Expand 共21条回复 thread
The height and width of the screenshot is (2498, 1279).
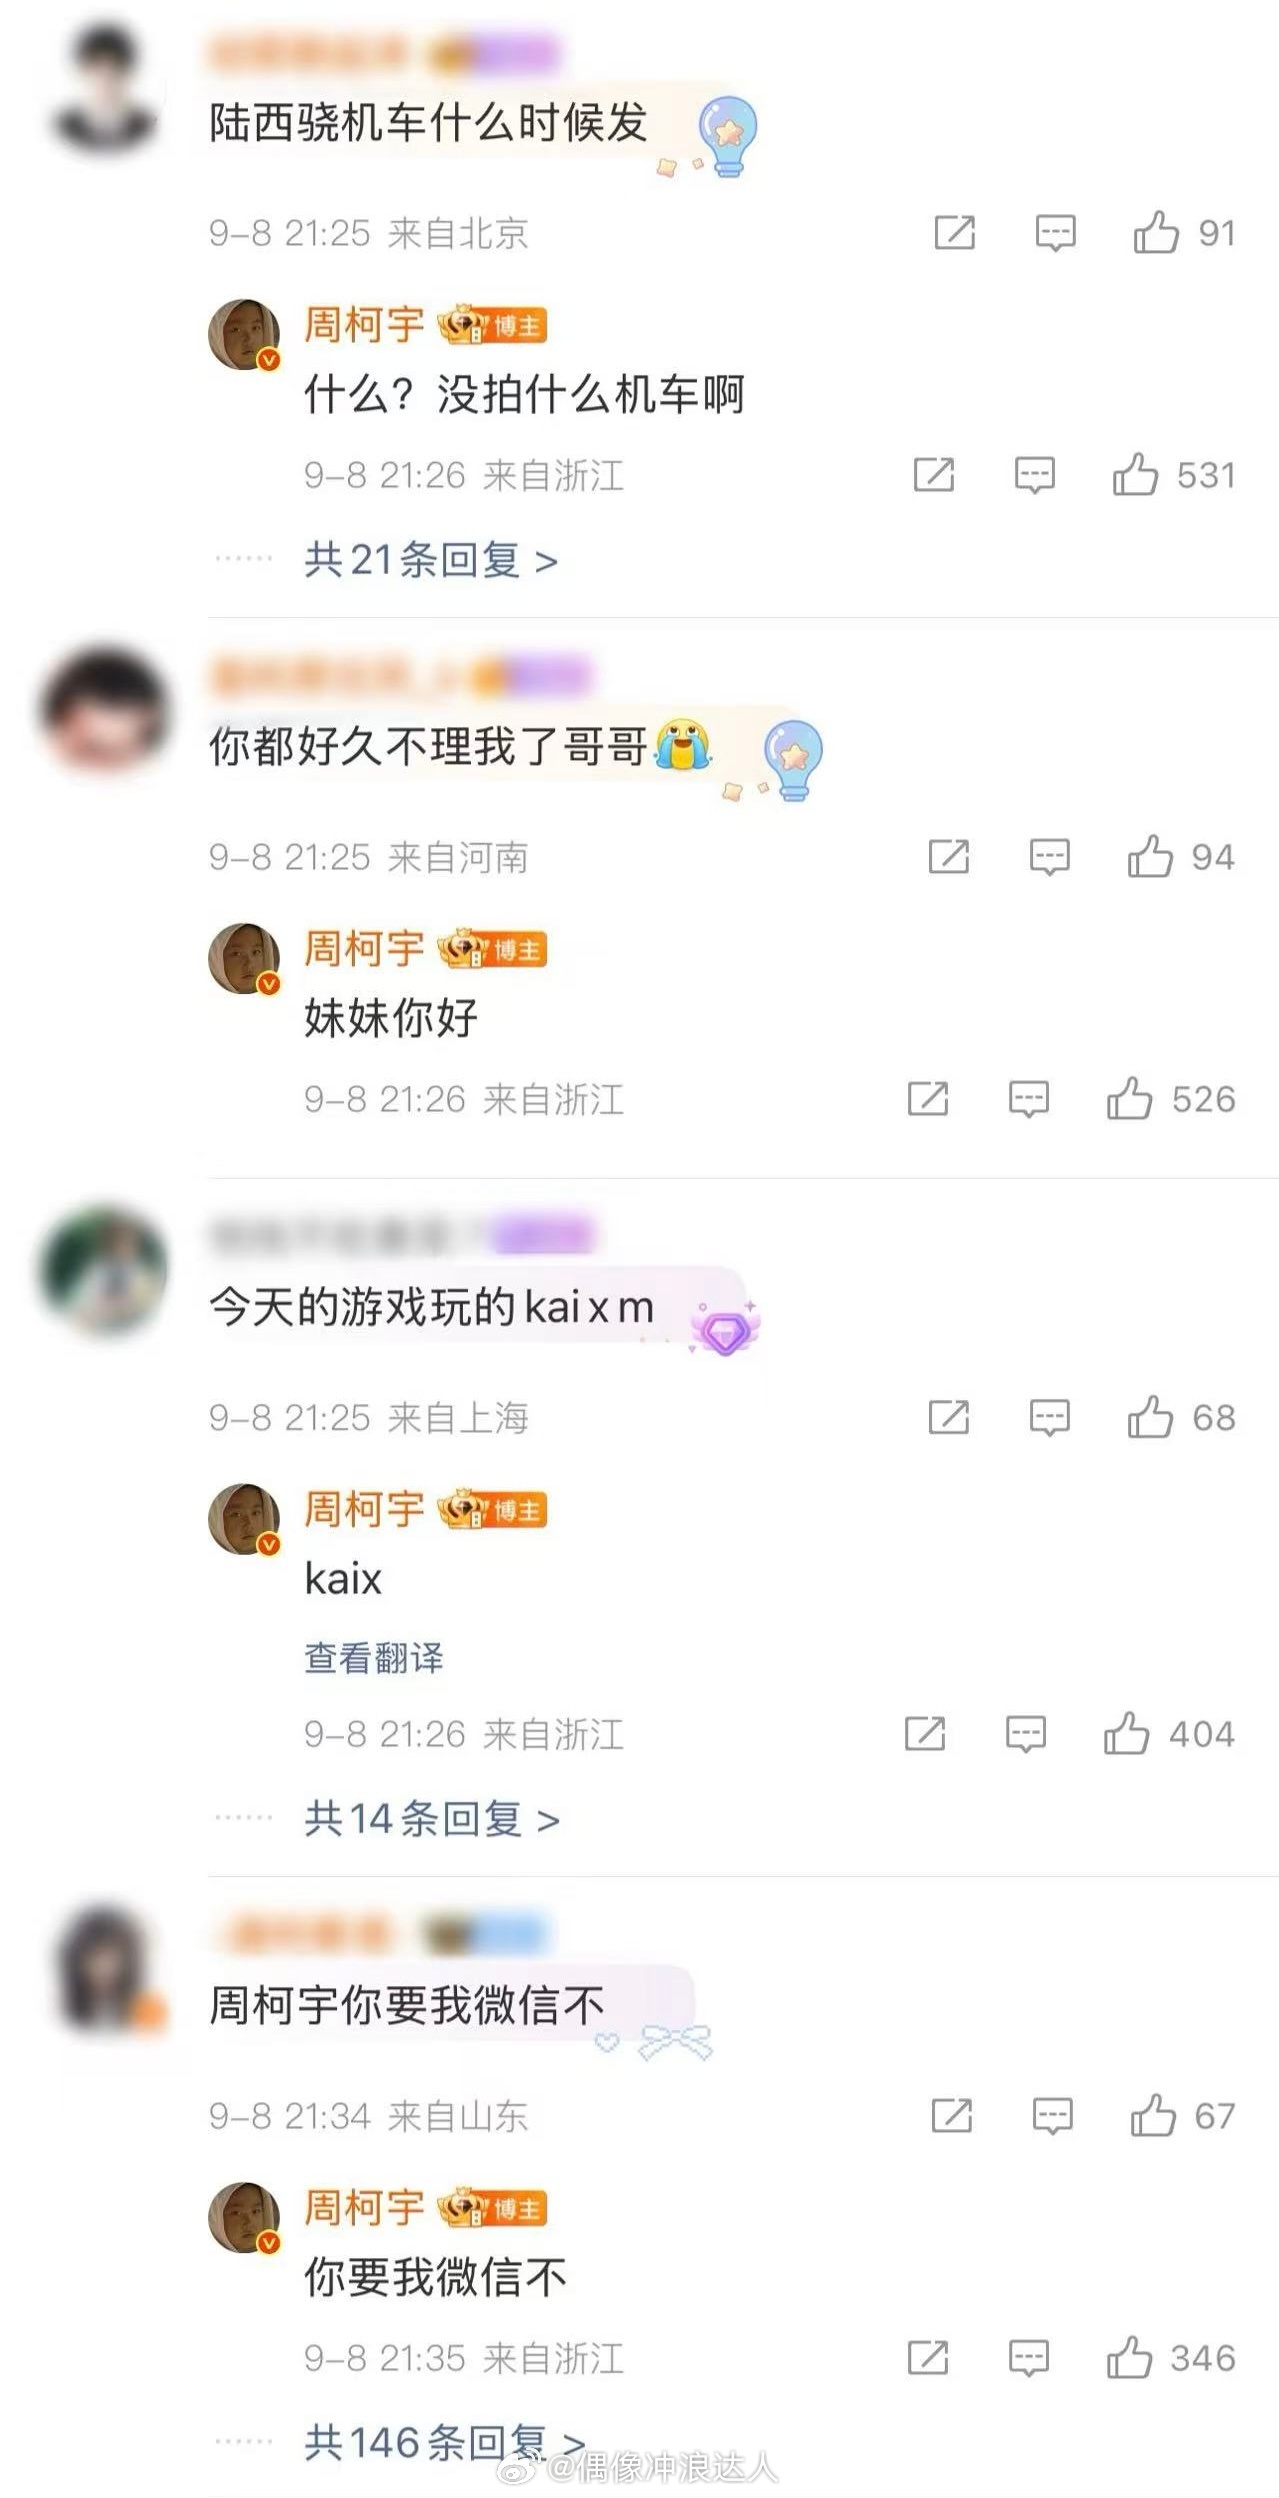[x=431, y=560]
